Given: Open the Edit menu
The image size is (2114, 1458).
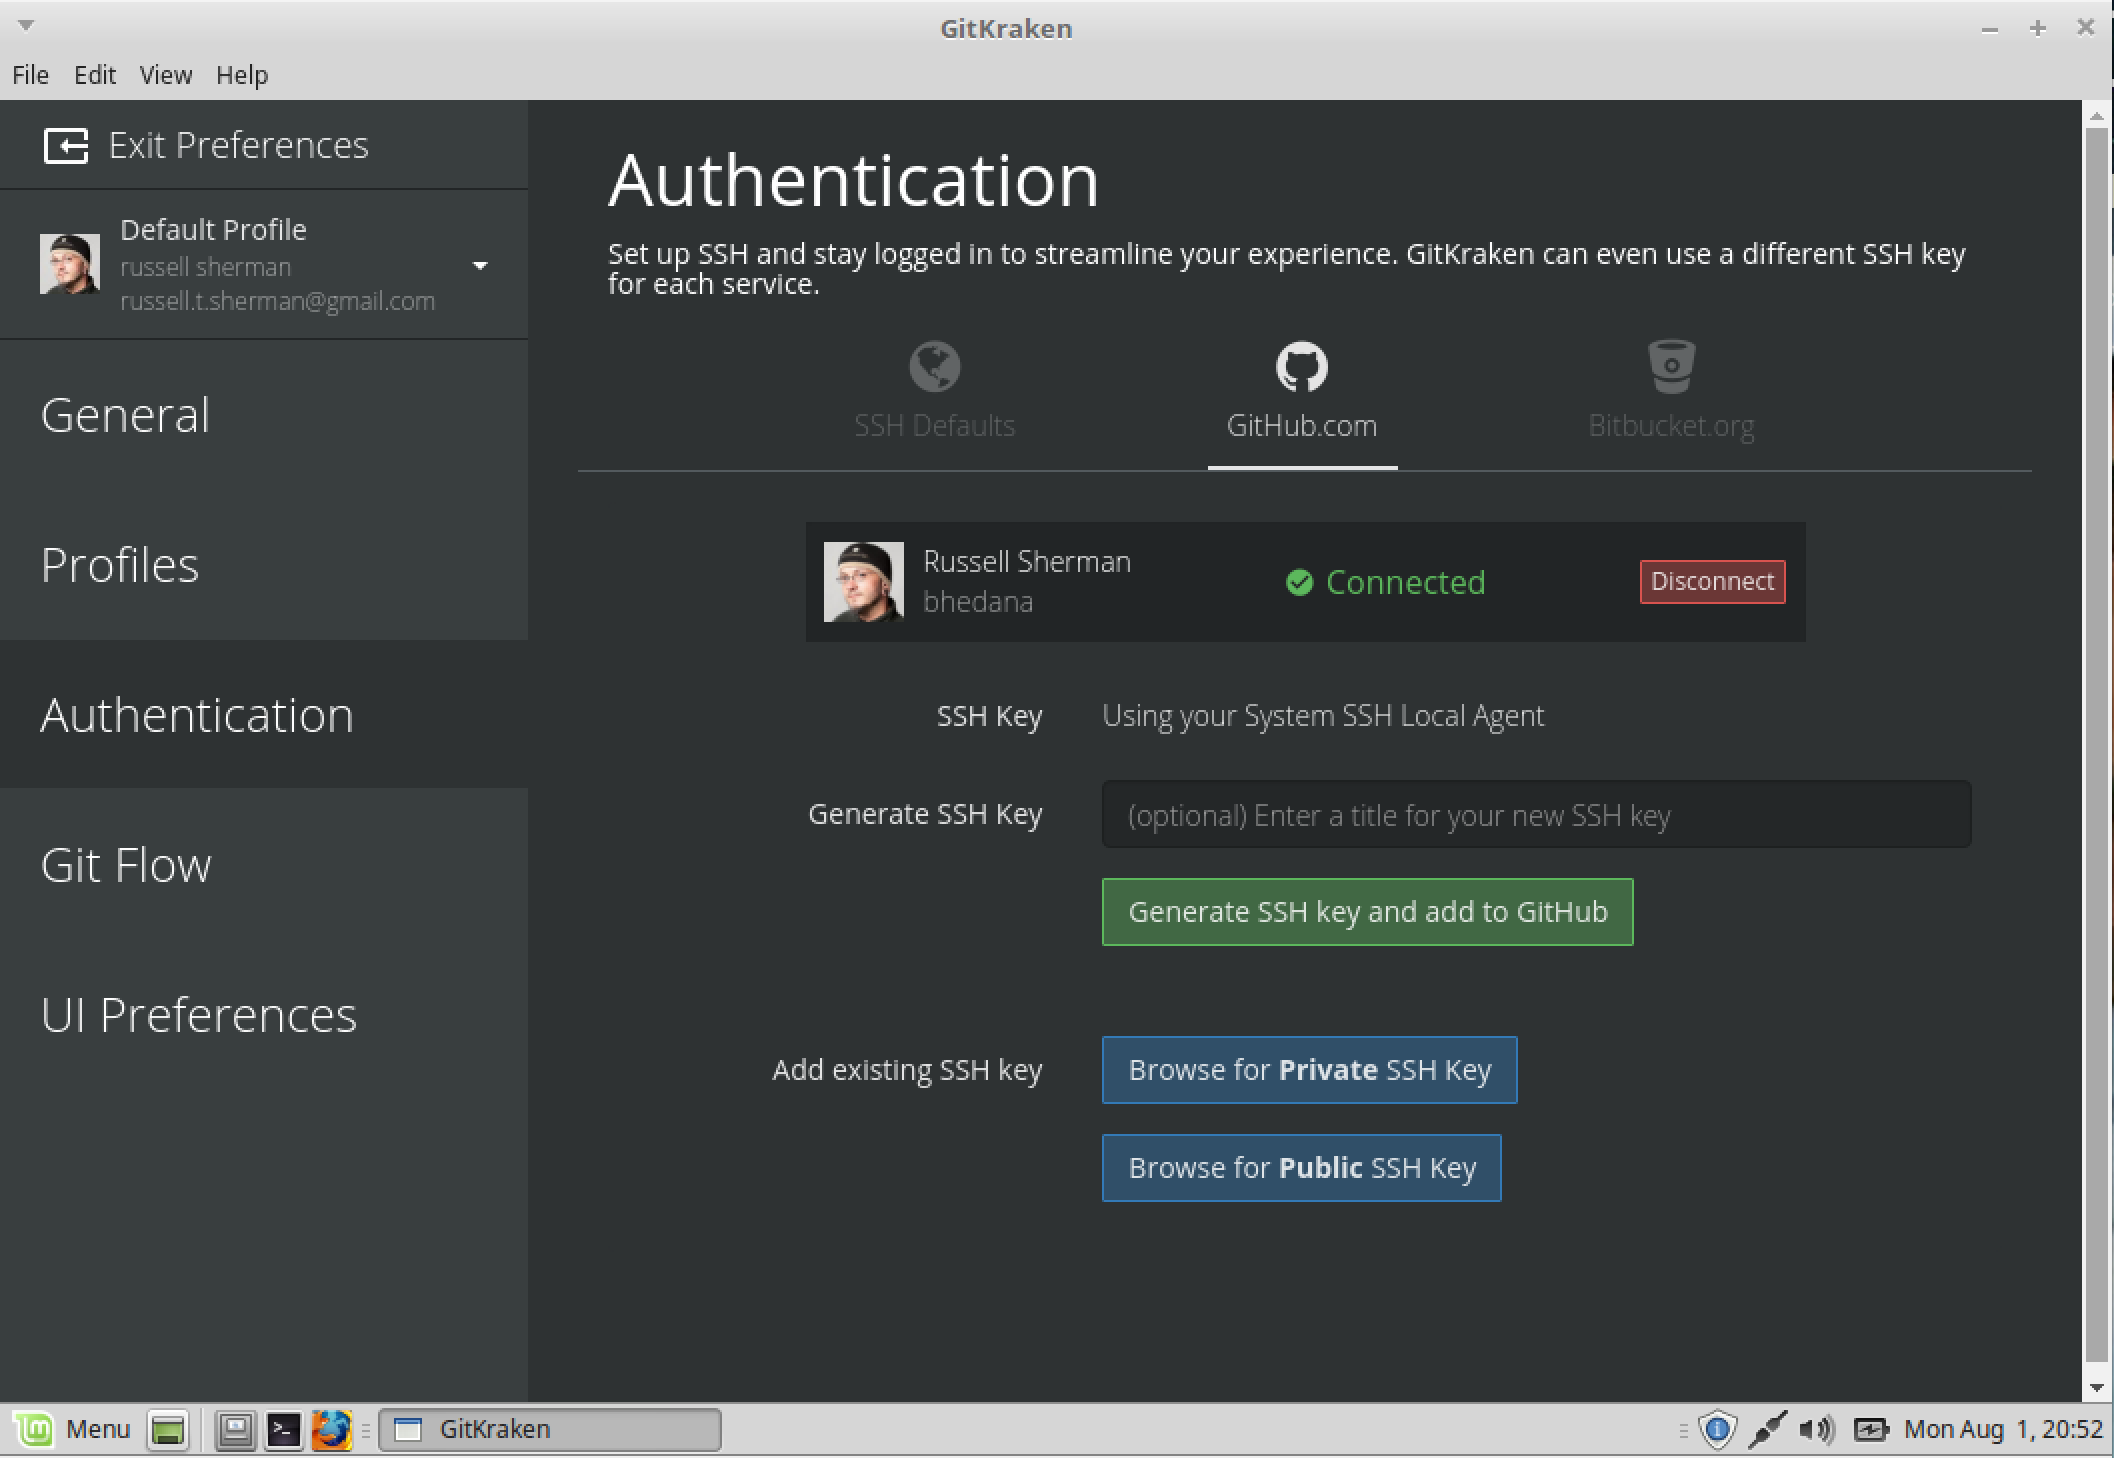Looking at the screenshot, I should tap(95, 75).
